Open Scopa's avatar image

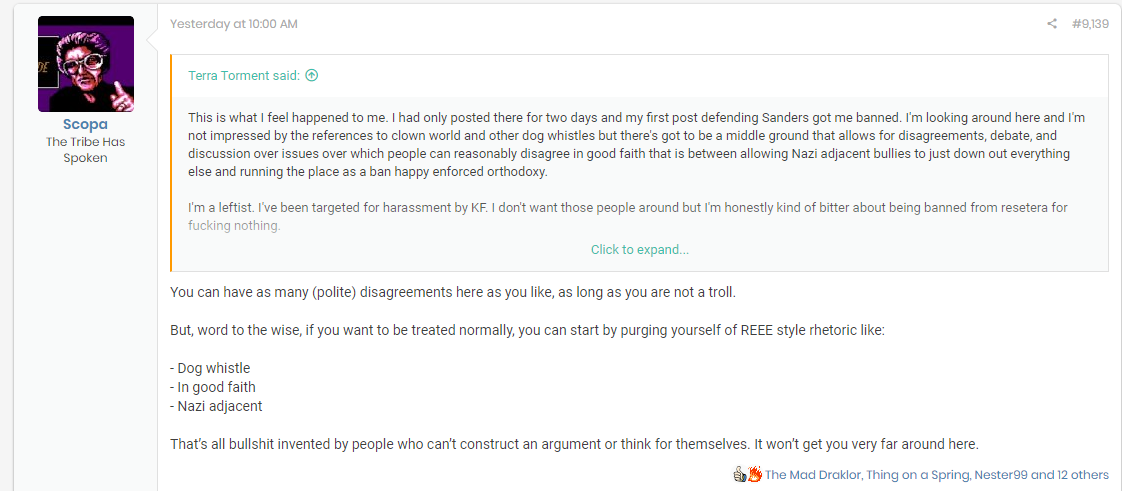(x=86, y=64)
